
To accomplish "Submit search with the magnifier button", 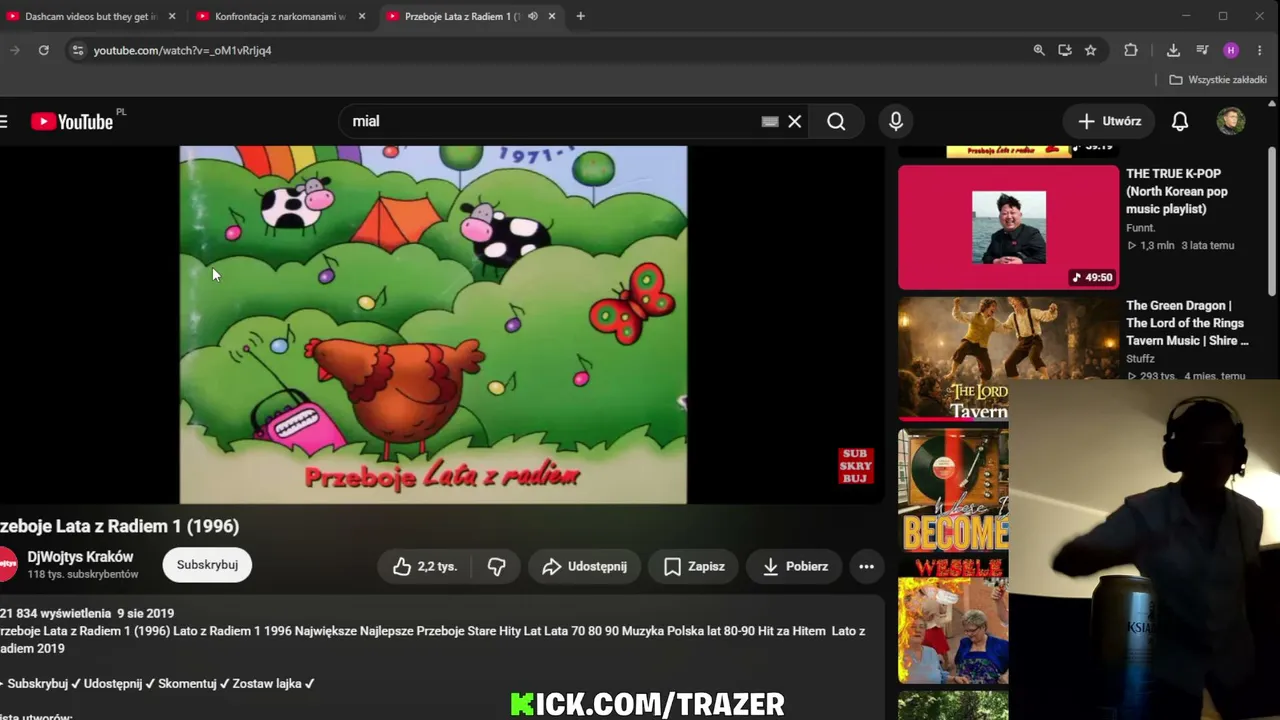I will click(x=836, y=121).
